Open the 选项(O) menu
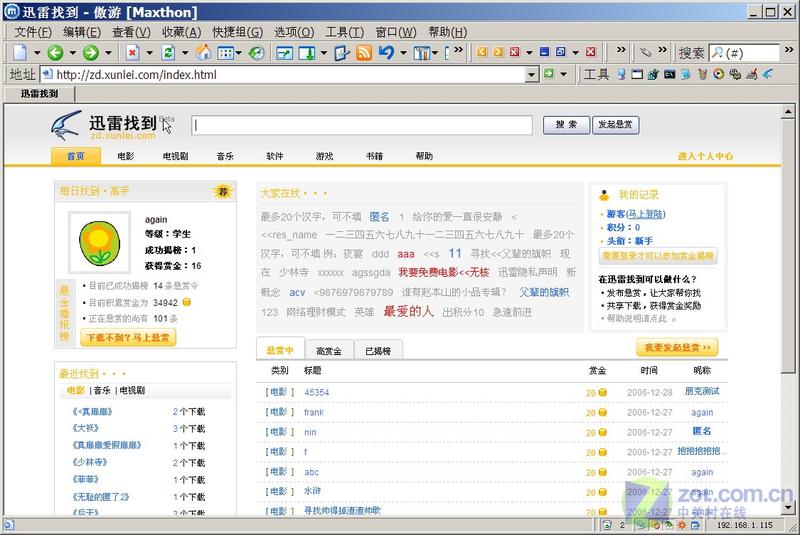 click(294, 32)
